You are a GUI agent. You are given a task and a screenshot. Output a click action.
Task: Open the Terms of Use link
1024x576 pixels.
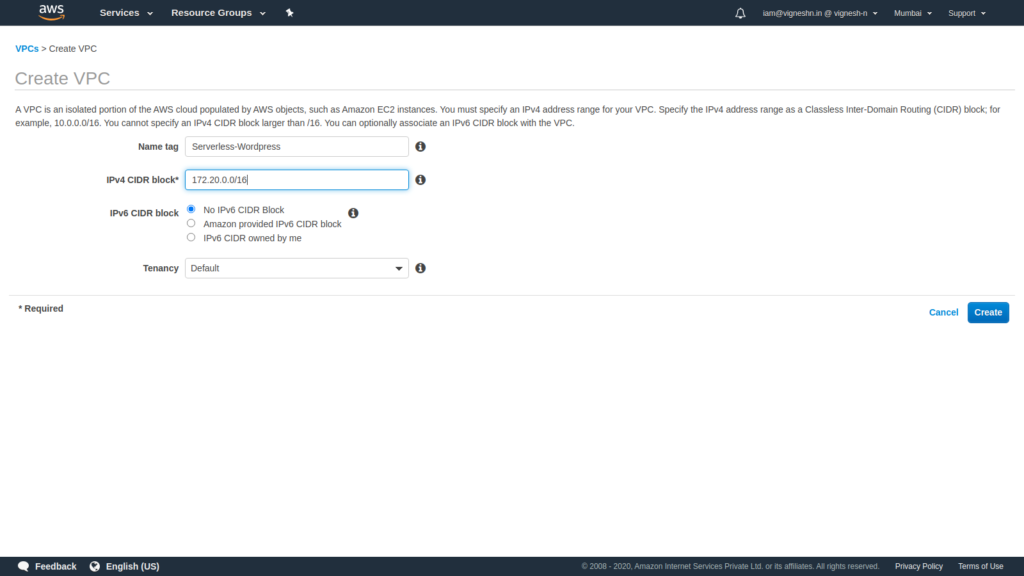pyautogui.click(x=980, y=566)
